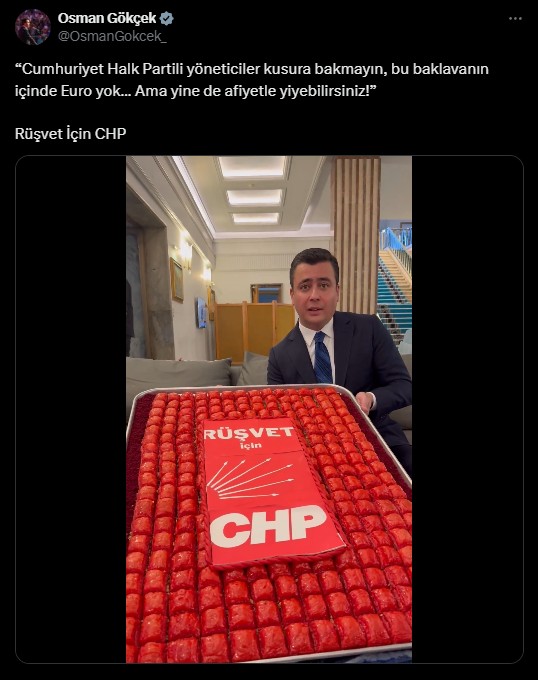
Task: Open the three-dot more options menu
Action: 515,19
